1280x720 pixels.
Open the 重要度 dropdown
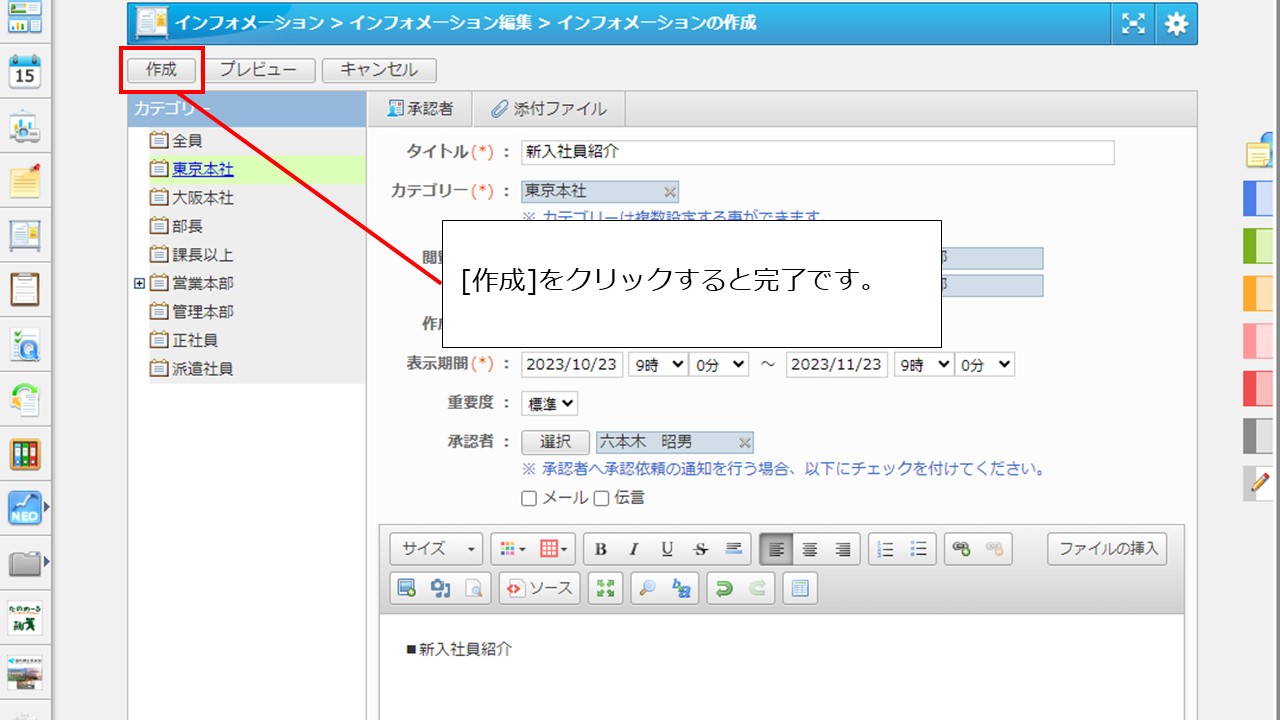550,404
